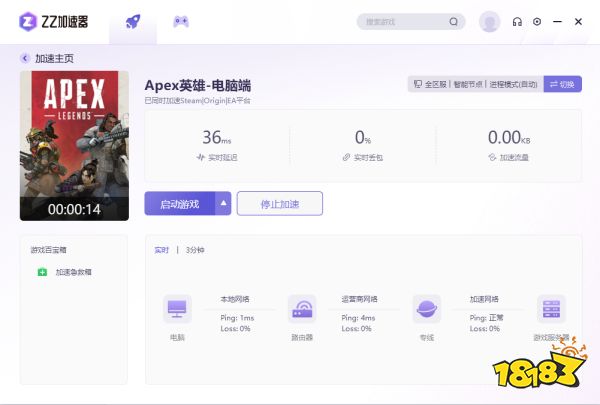
Task: Click the 加速主页 back label
Action: click(x=54, y=59)
